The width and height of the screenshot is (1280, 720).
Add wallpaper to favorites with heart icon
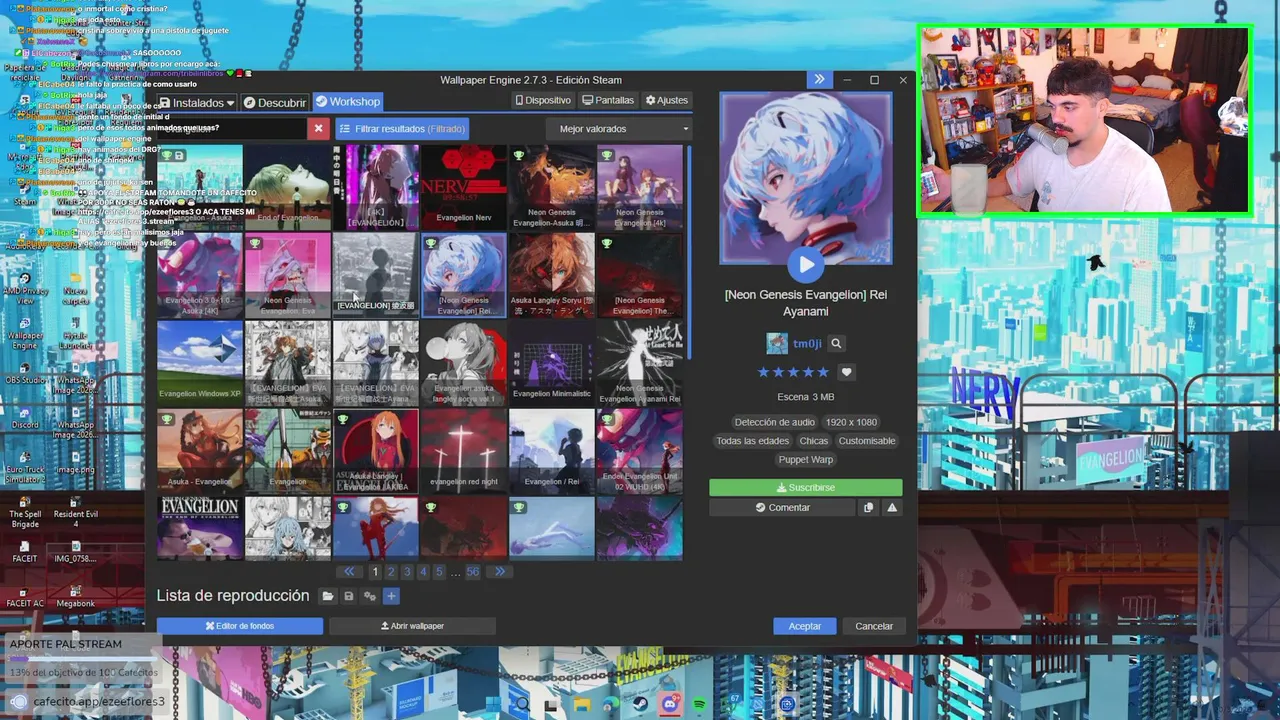click(846, 372)
